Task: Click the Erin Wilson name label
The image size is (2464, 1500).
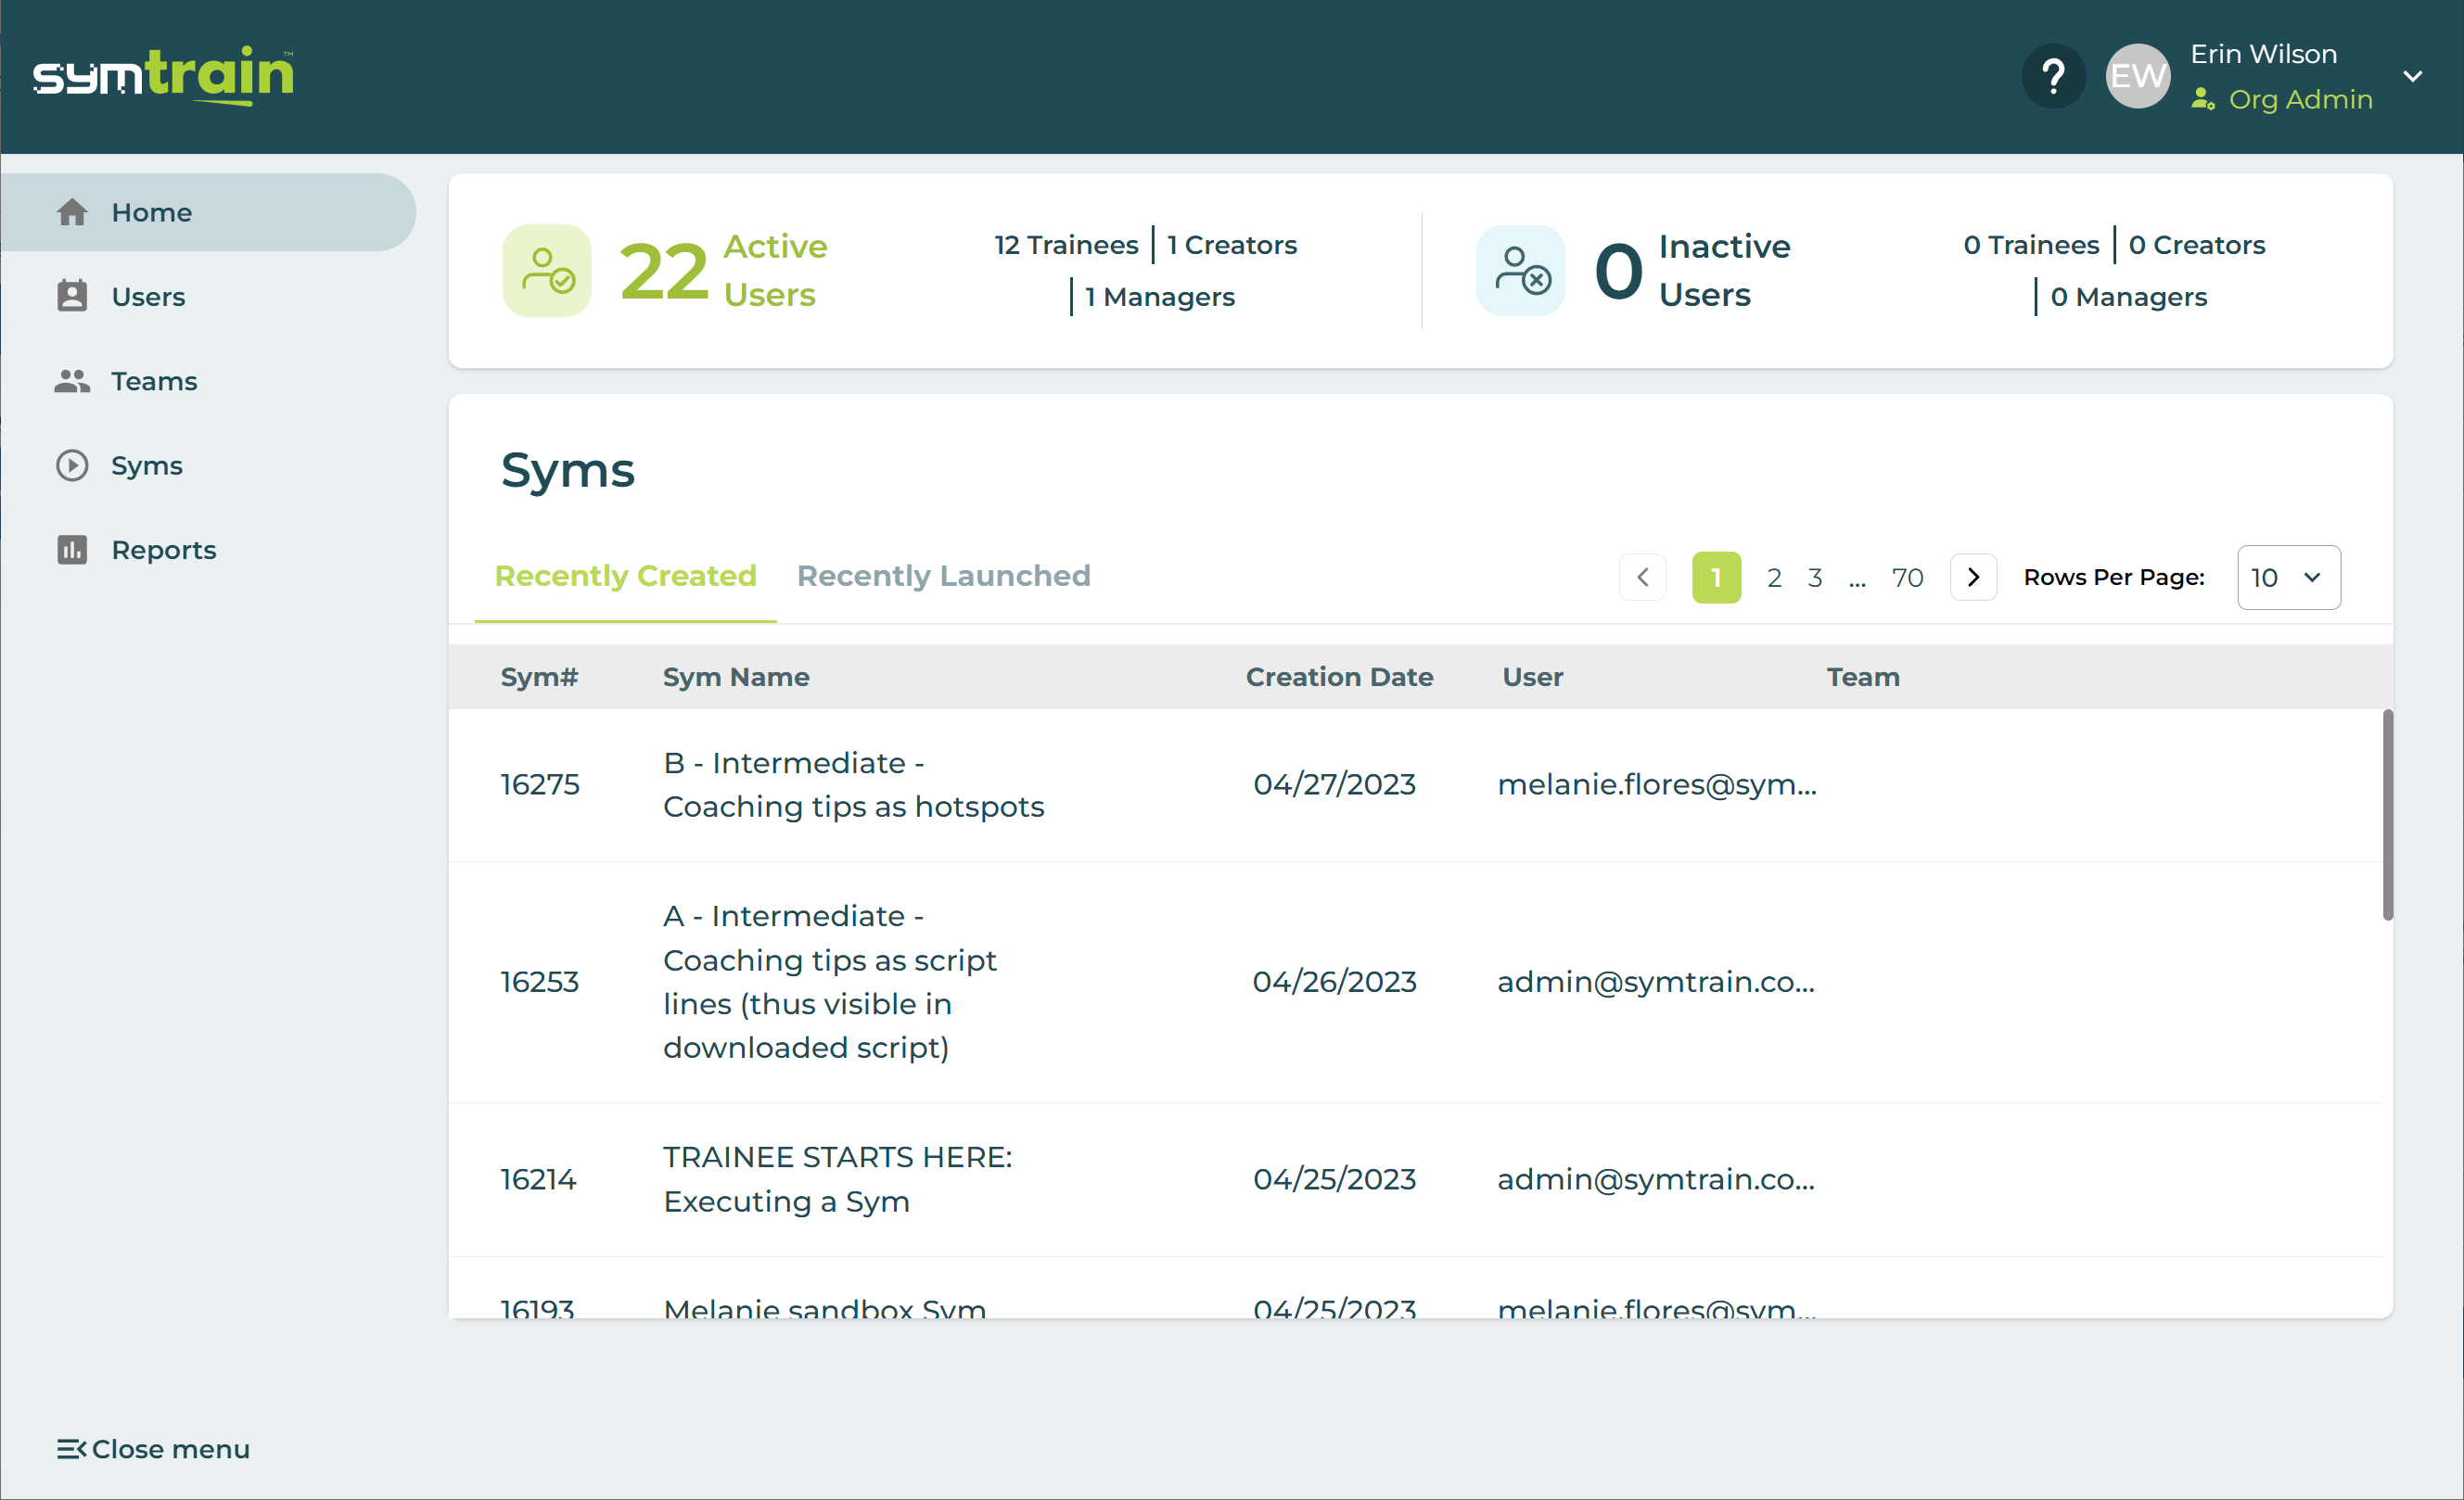Action: coord(2263,54)
